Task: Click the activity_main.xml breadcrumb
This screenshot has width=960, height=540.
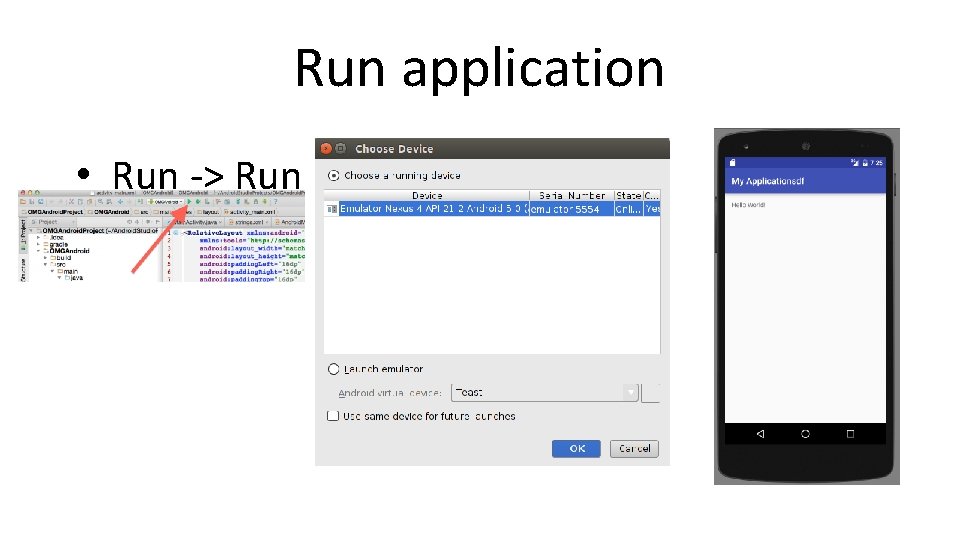Action: point(250,212)
